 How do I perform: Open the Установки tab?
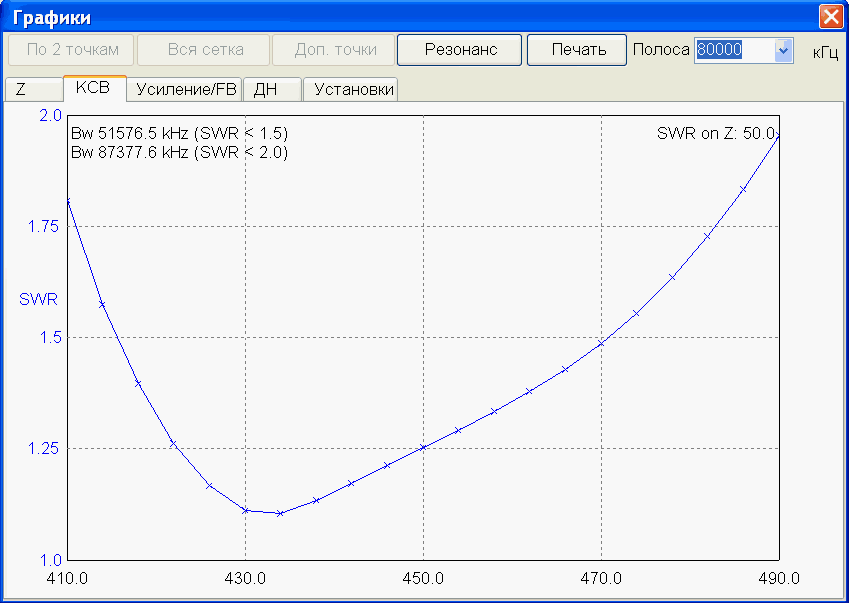[354, 90]
